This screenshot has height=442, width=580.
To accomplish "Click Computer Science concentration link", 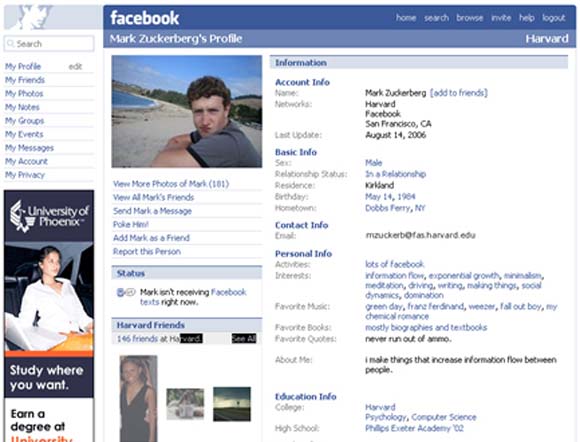I will tap(444, 417).
